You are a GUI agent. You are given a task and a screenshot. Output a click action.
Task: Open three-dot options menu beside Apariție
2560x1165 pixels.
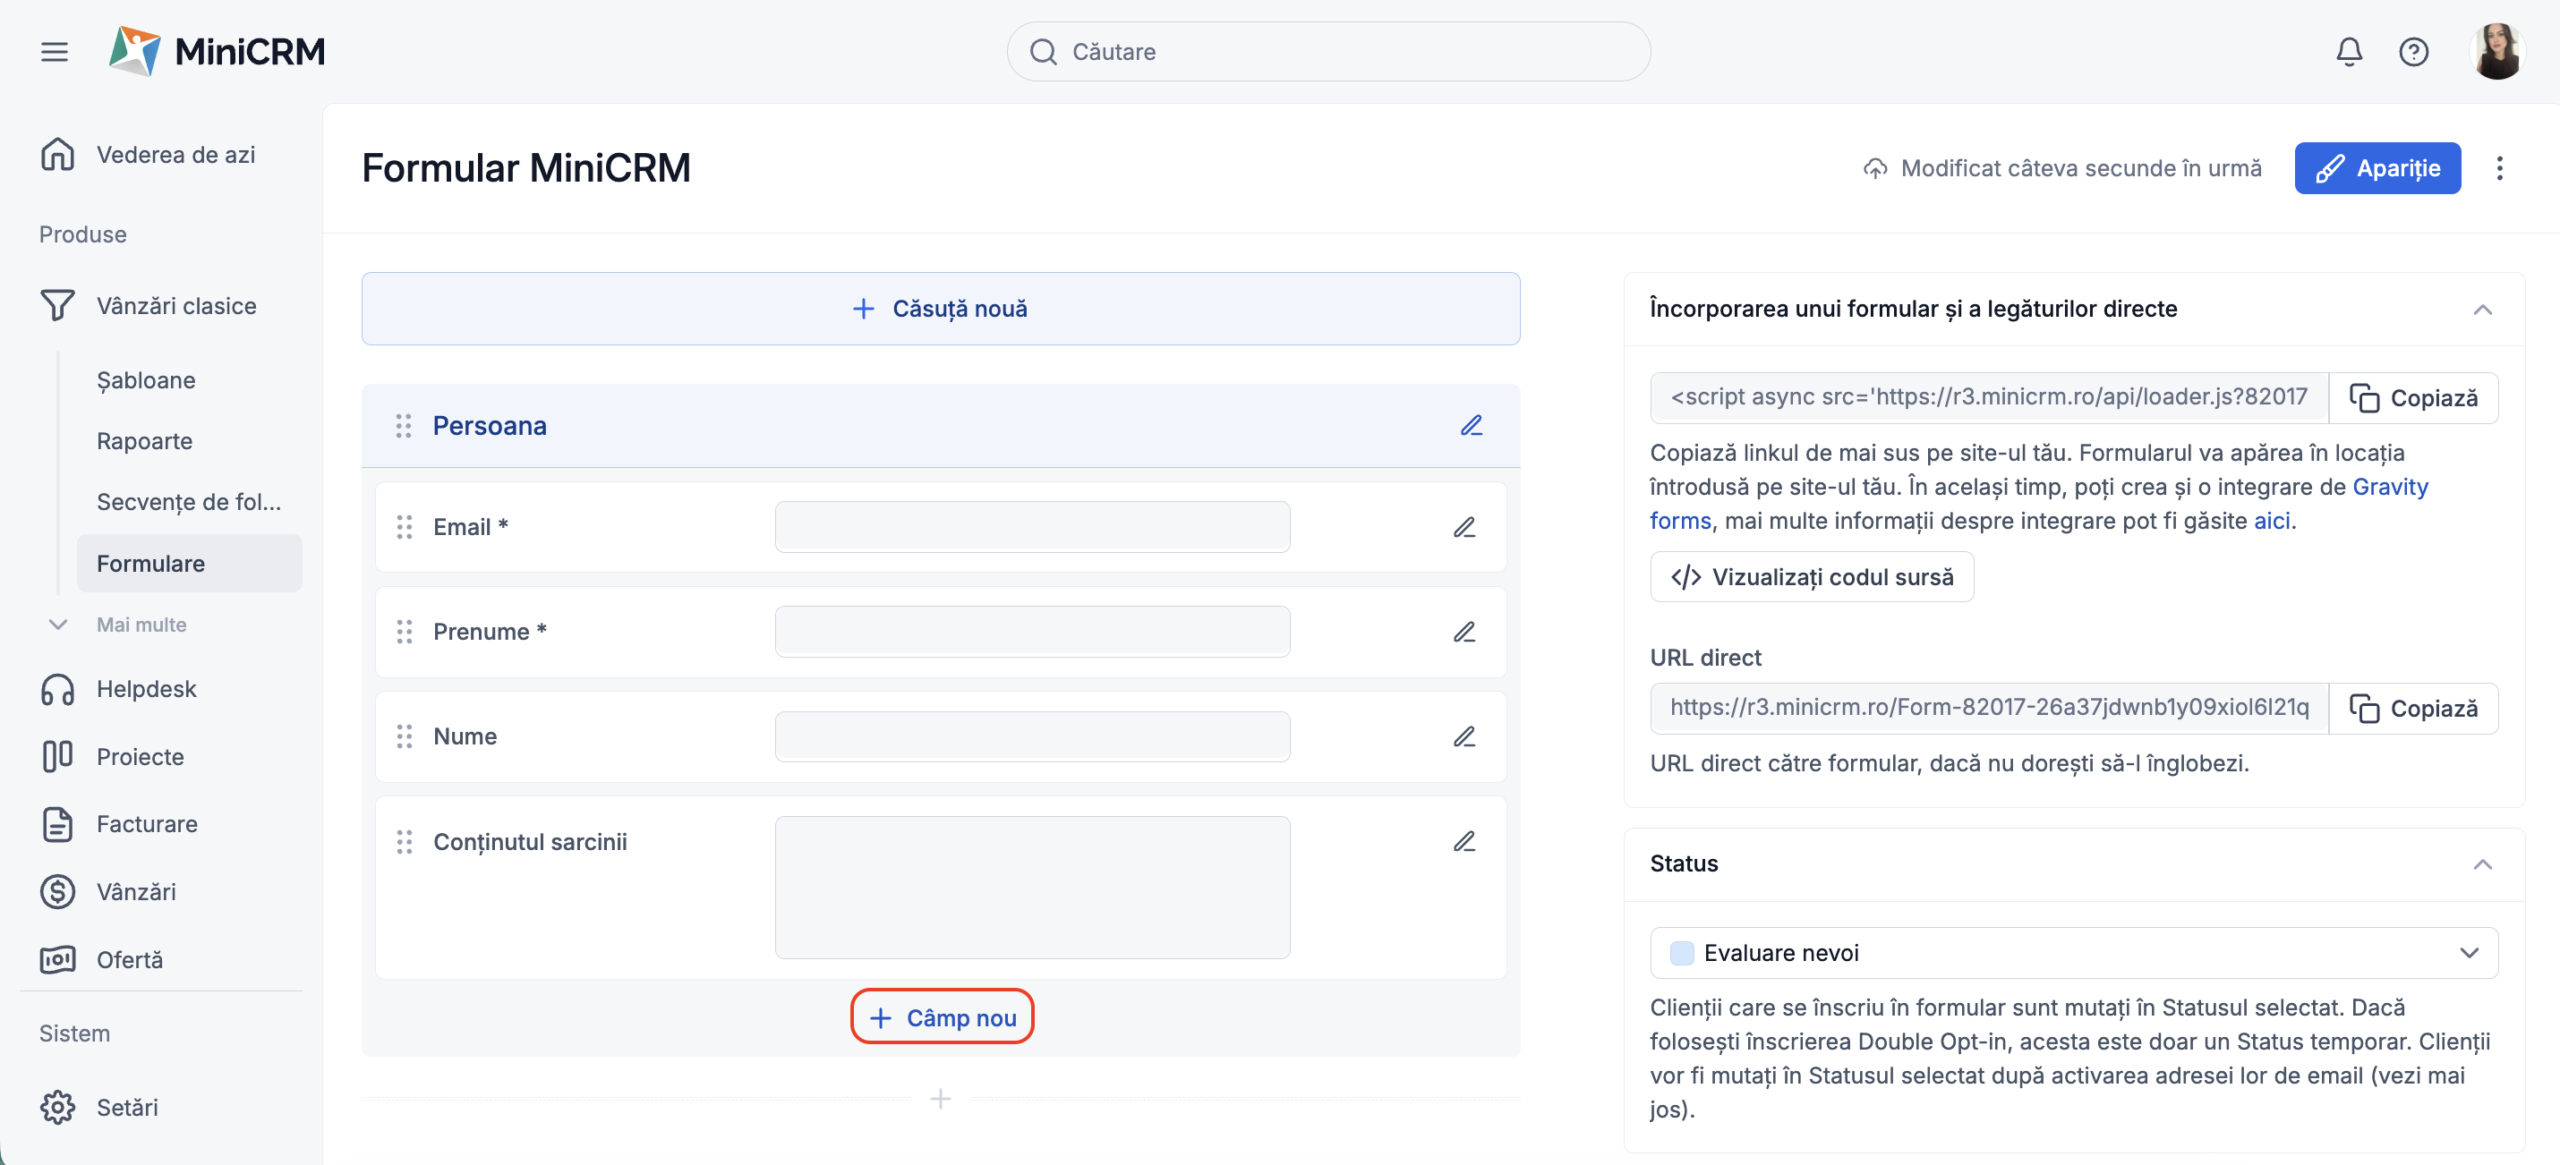(x=2499, y=168)
